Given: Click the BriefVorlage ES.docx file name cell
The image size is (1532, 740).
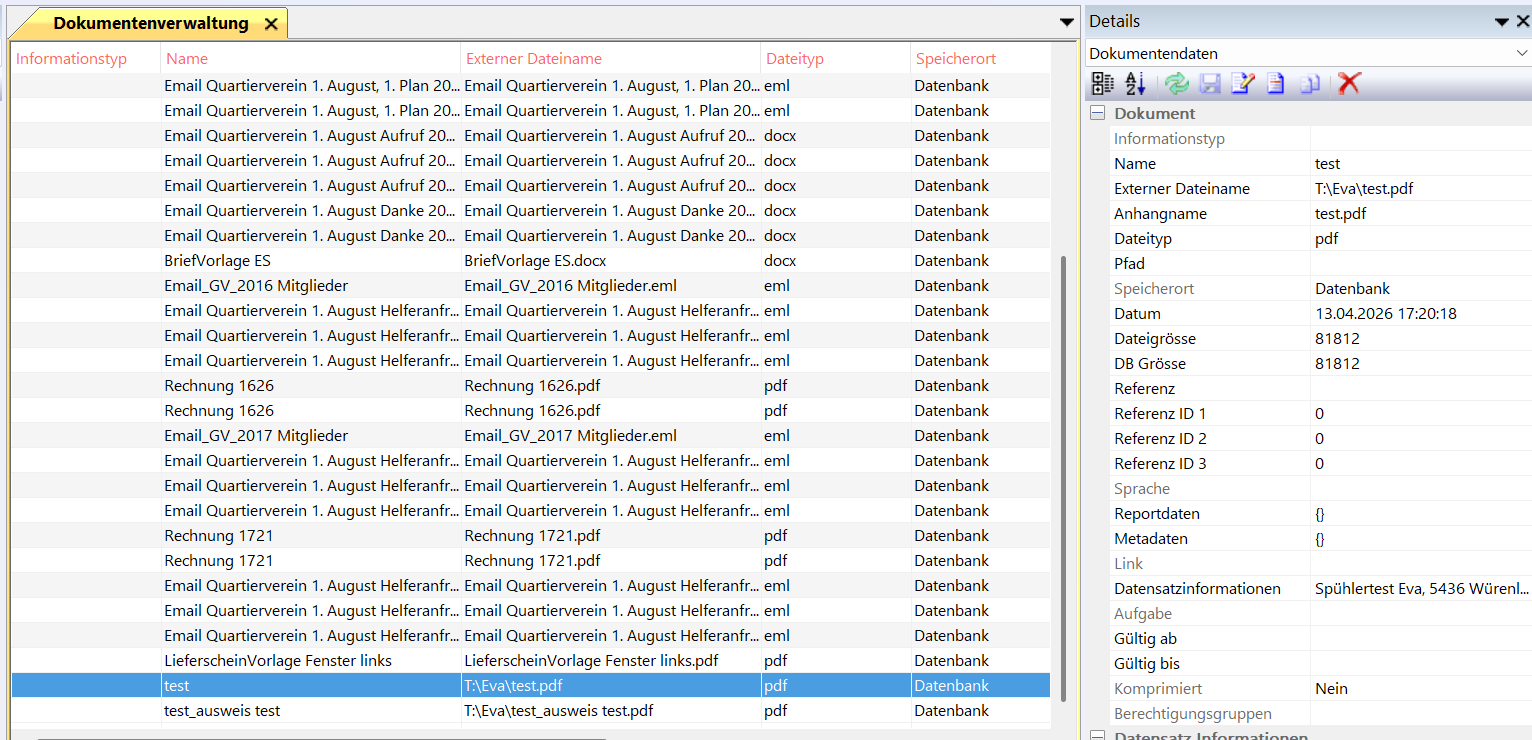Looking at the screenshot, I should pyautogui.click(x=611, y=261).
